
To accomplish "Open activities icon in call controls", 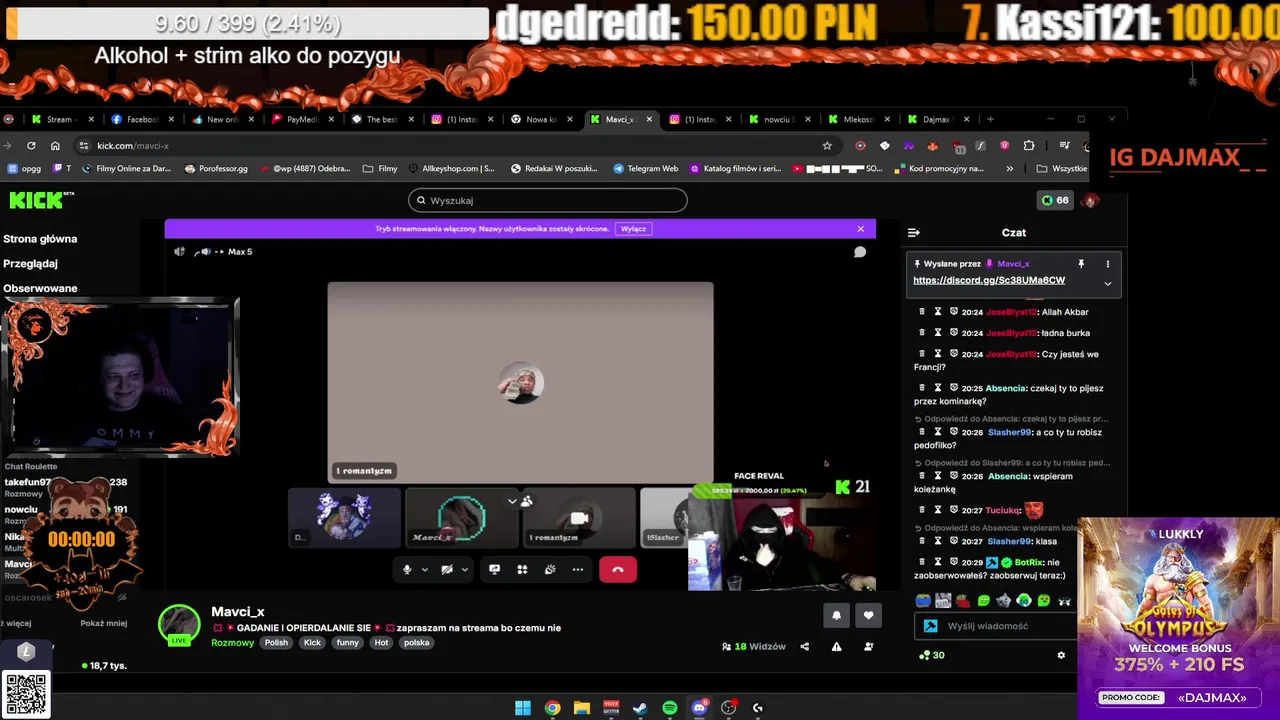I will click(522, 569).
